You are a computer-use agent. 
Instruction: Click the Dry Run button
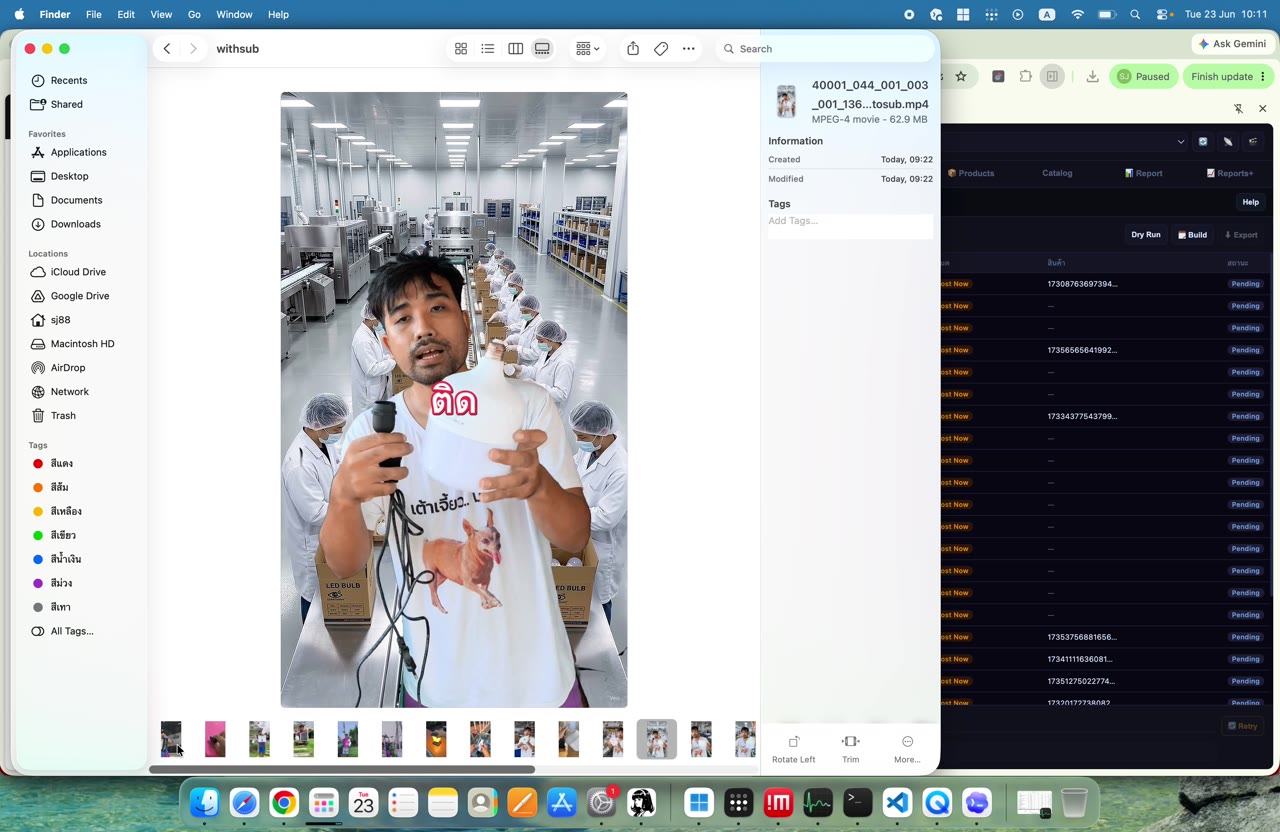pyautogui.click(x=1146, y=235)
